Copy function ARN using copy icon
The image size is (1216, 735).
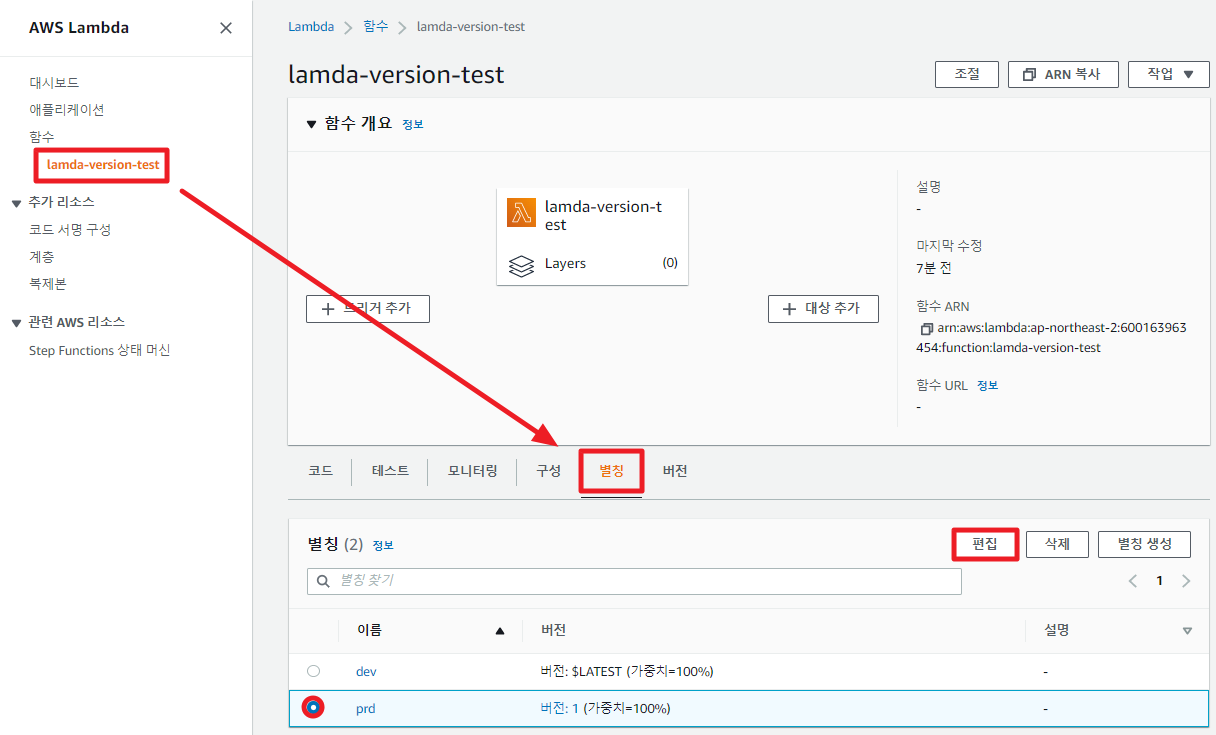pyautogui.click(x=926, y=329)
